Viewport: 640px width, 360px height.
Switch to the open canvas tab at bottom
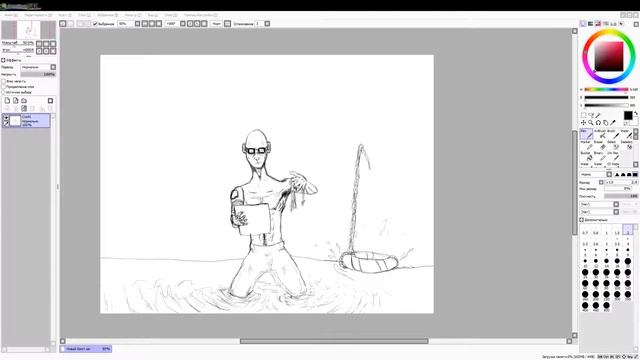(x=85, y=349)
